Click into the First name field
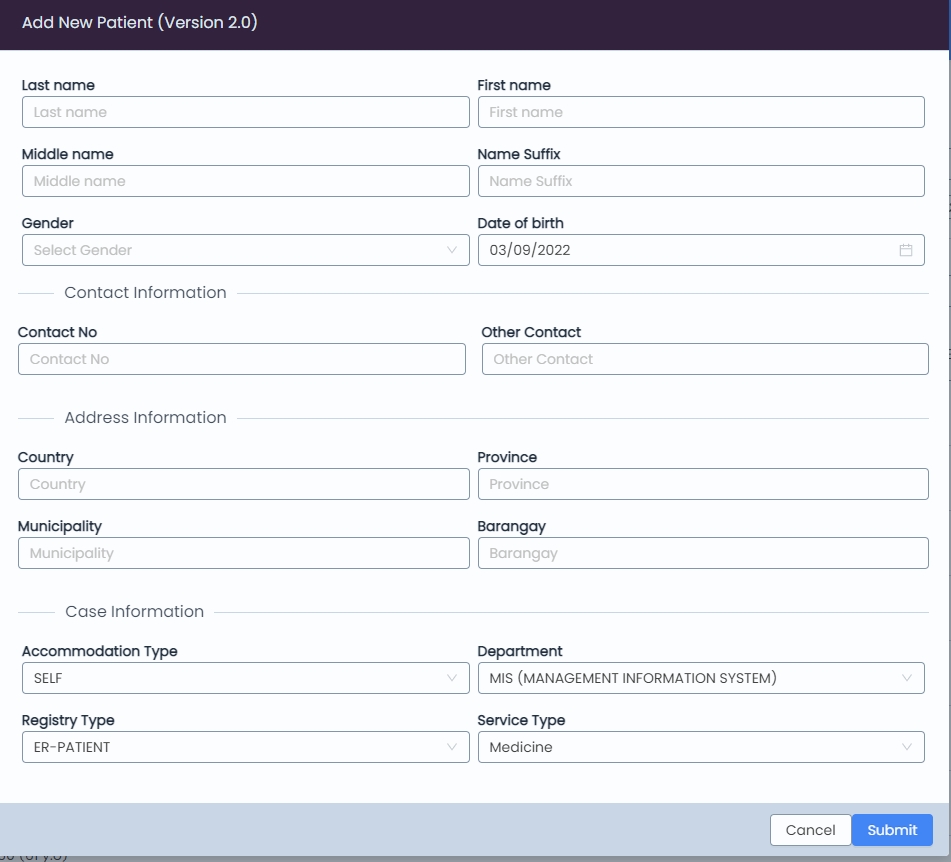951x862 pixels. tap(700, 112)
